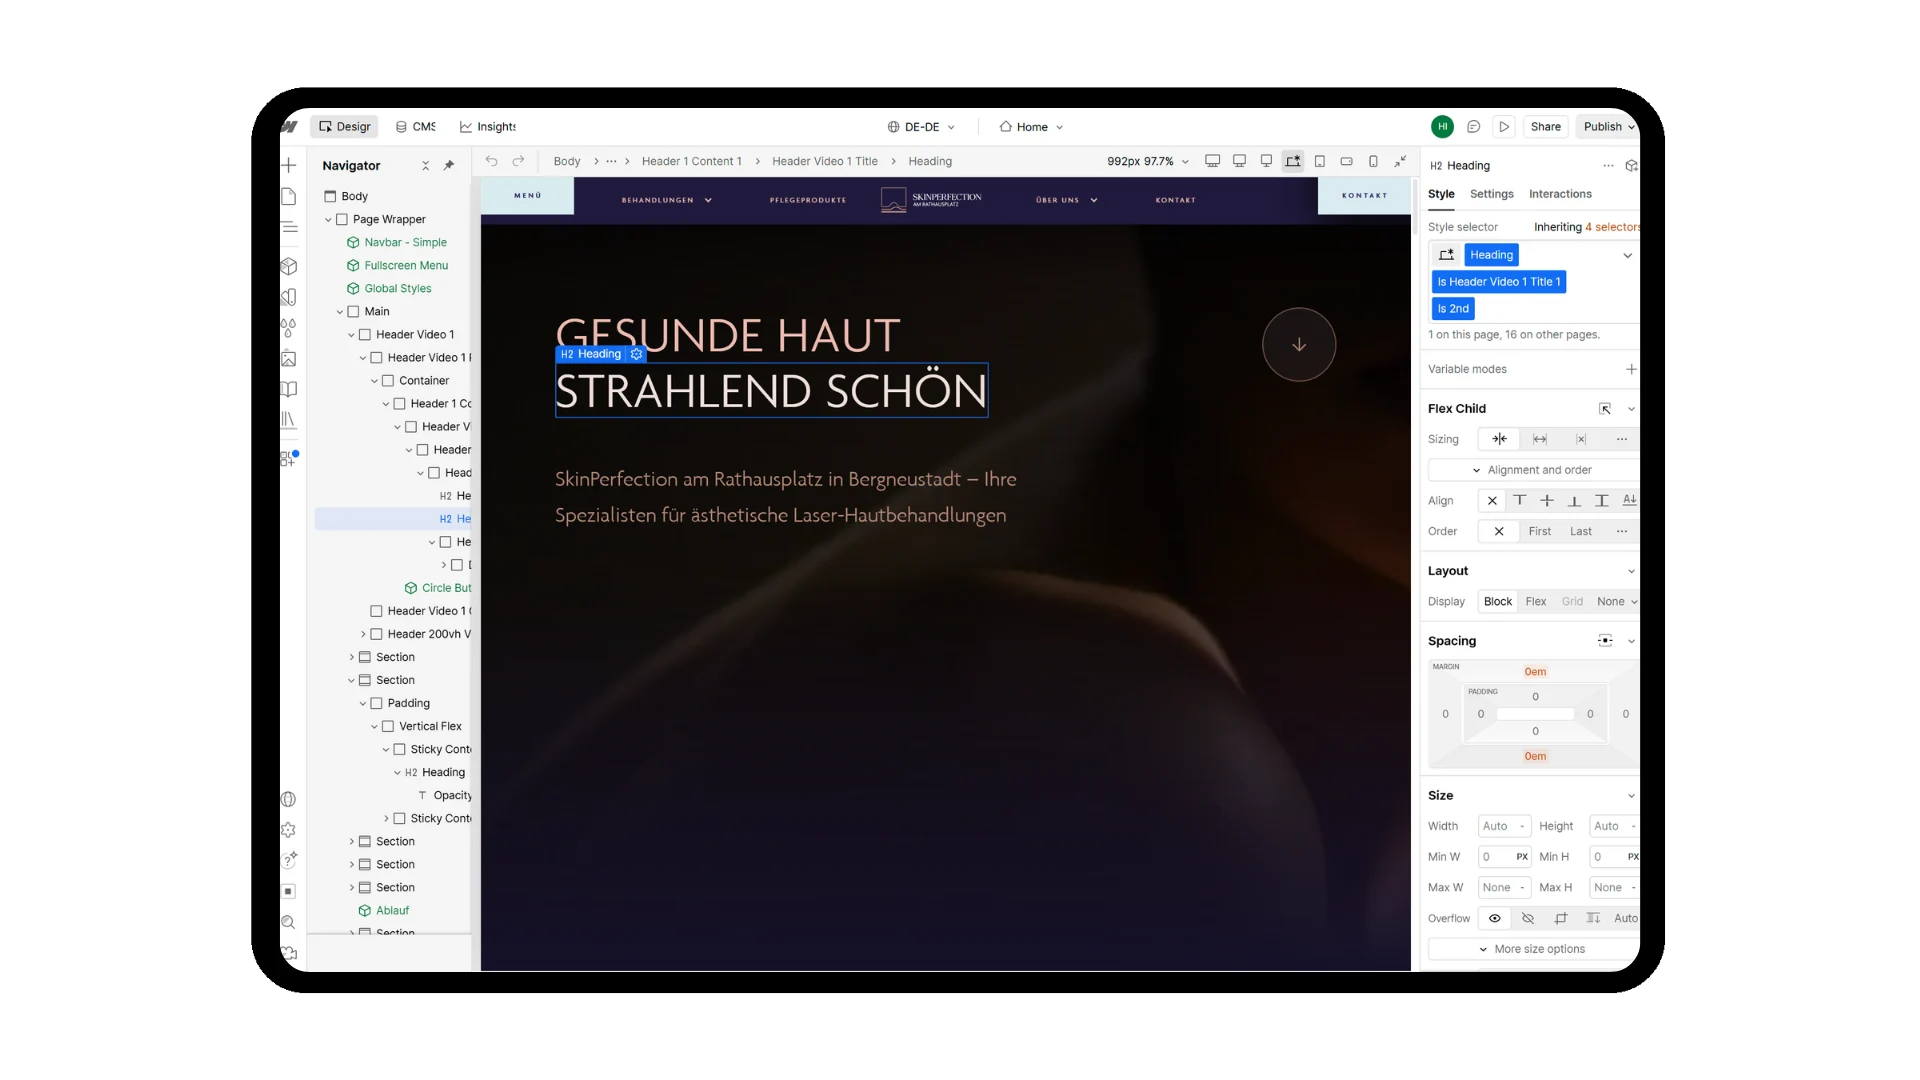Open the Style manager drops icon

[289, 327]
